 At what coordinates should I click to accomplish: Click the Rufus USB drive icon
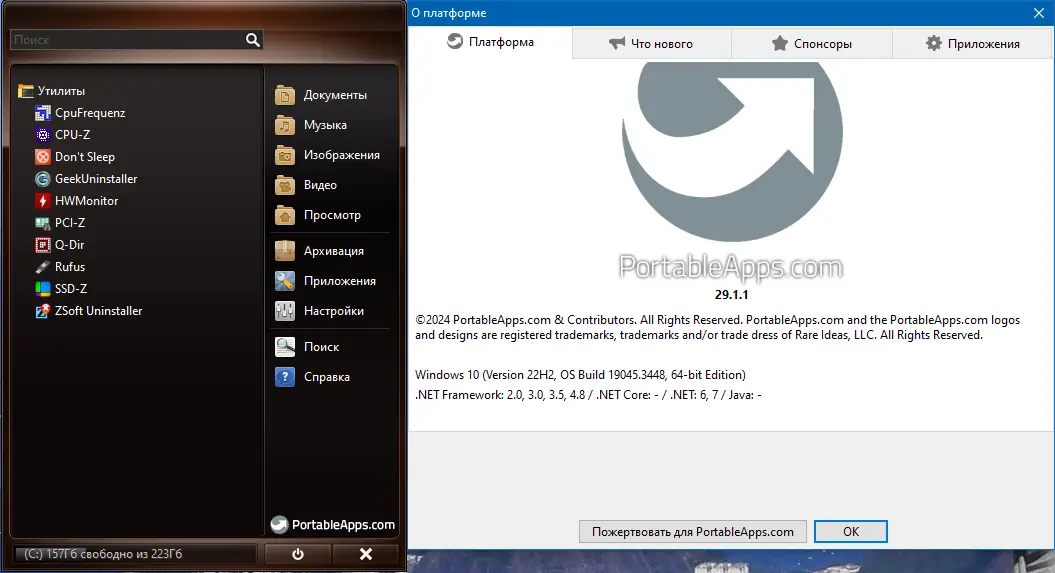42,267
